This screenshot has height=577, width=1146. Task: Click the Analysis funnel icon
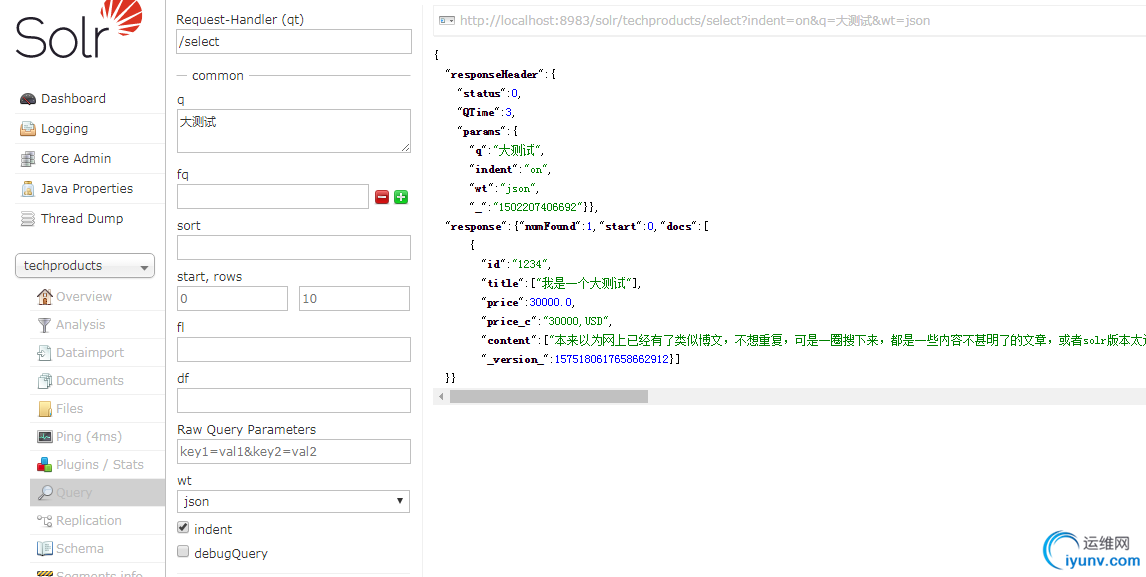[45, 325]
